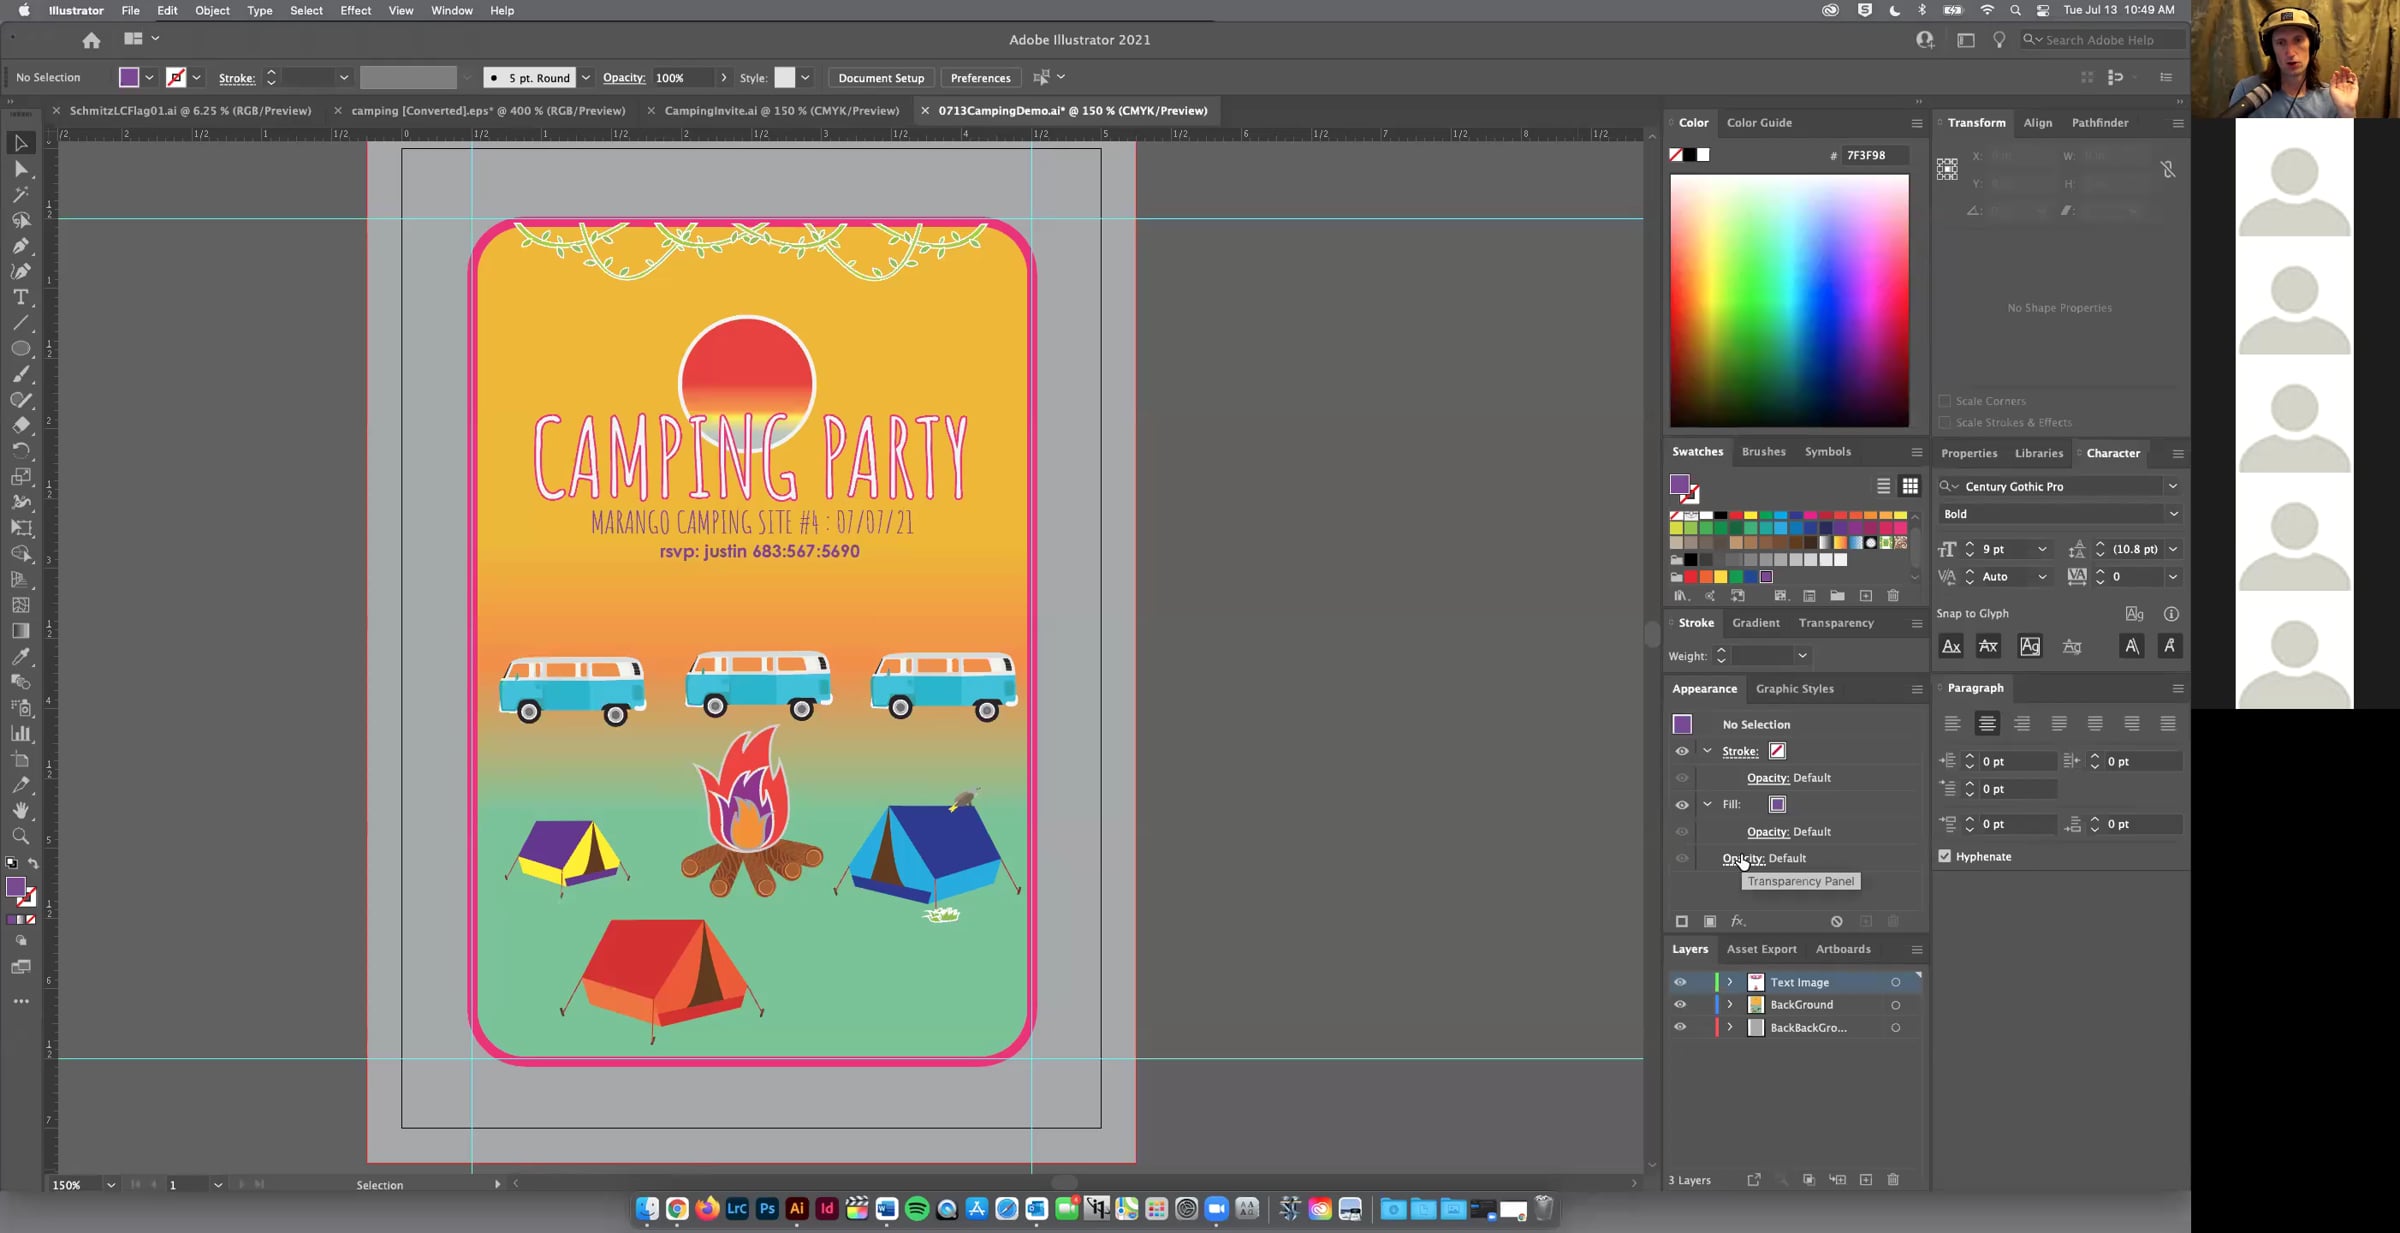Click the Document Setup button
This screenshot has height=1233, width=2400.
[x=881, y=77]
